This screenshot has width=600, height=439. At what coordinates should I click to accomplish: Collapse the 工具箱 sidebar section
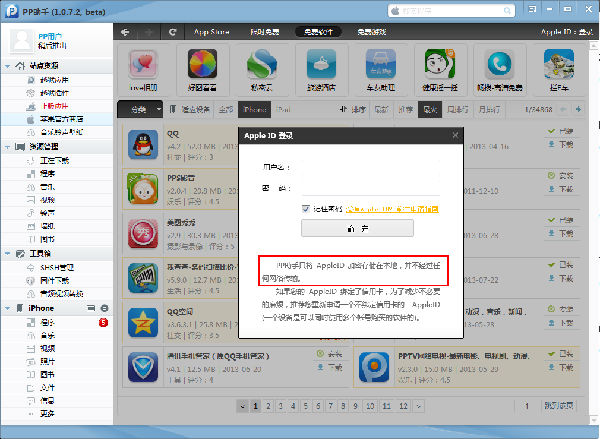click(7, 254)
